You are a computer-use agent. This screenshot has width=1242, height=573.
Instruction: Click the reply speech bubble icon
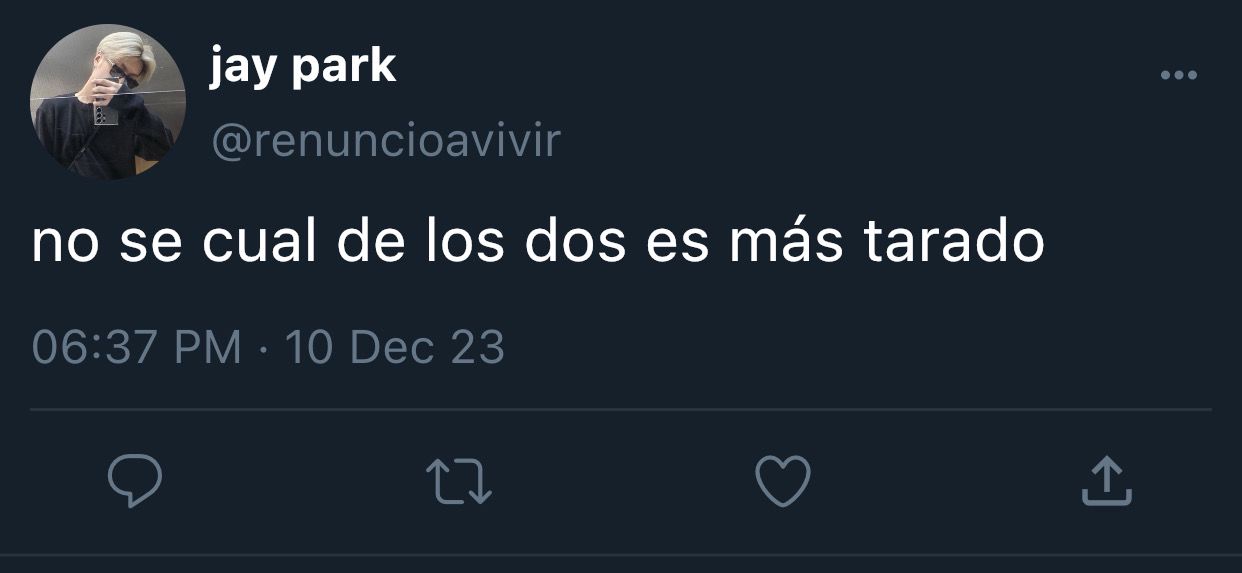pos(135,481)
